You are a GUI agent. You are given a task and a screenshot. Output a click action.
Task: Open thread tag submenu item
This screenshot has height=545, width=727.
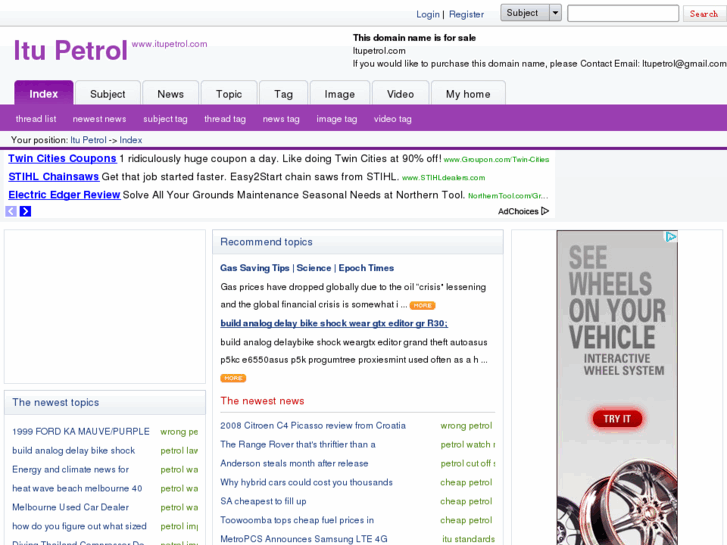click(225, 119)
